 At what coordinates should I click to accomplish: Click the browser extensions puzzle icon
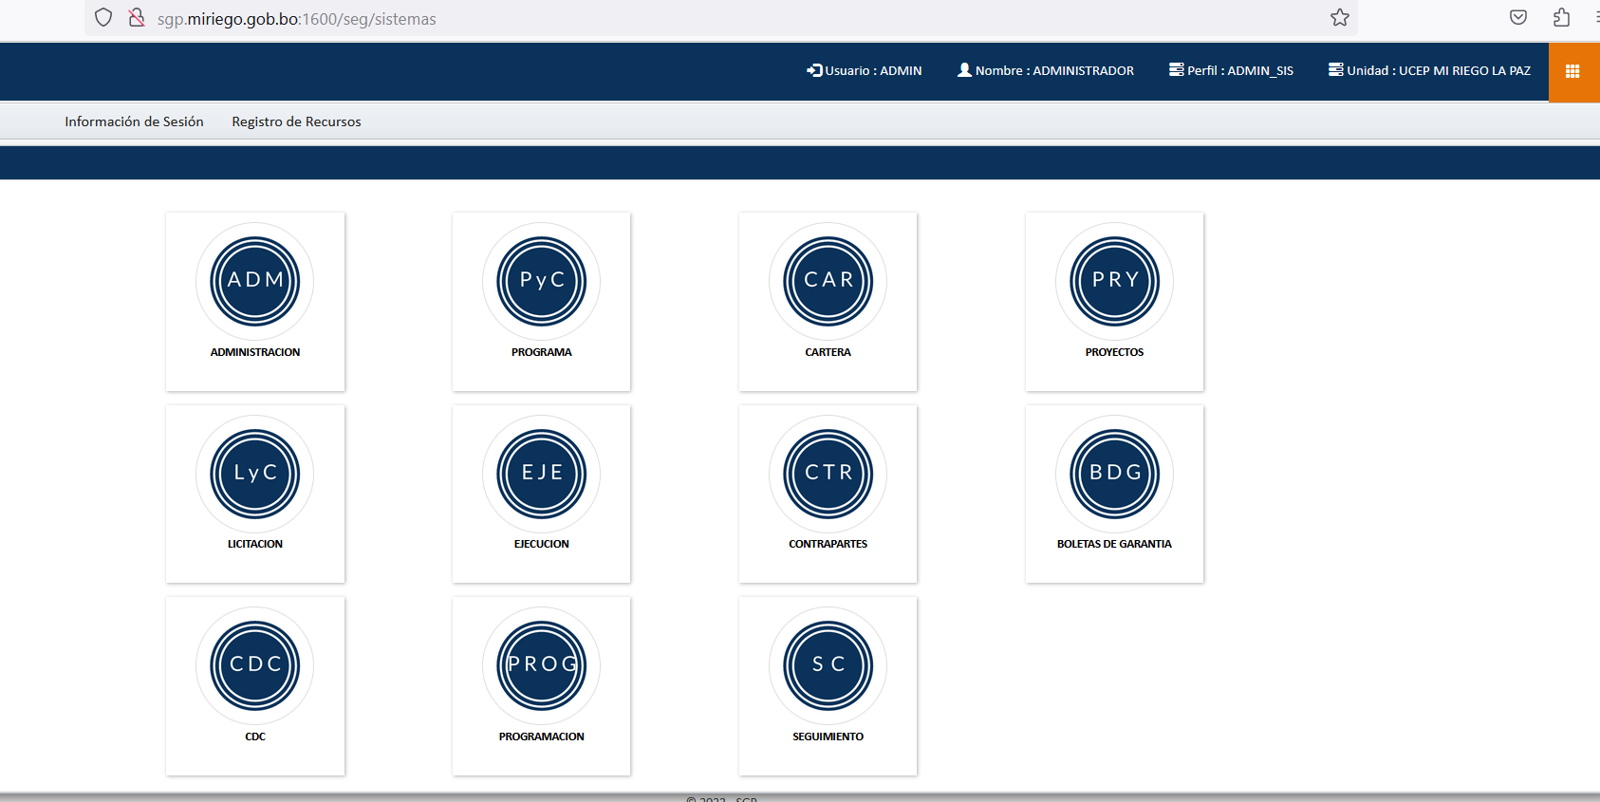point(1561,18)
